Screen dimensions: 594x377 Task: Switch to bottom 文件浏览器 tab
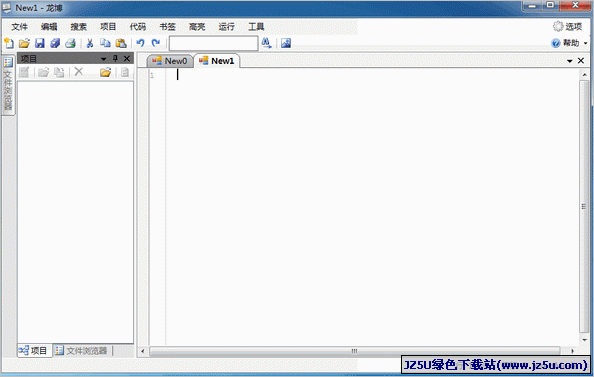[x=81, y=350]
